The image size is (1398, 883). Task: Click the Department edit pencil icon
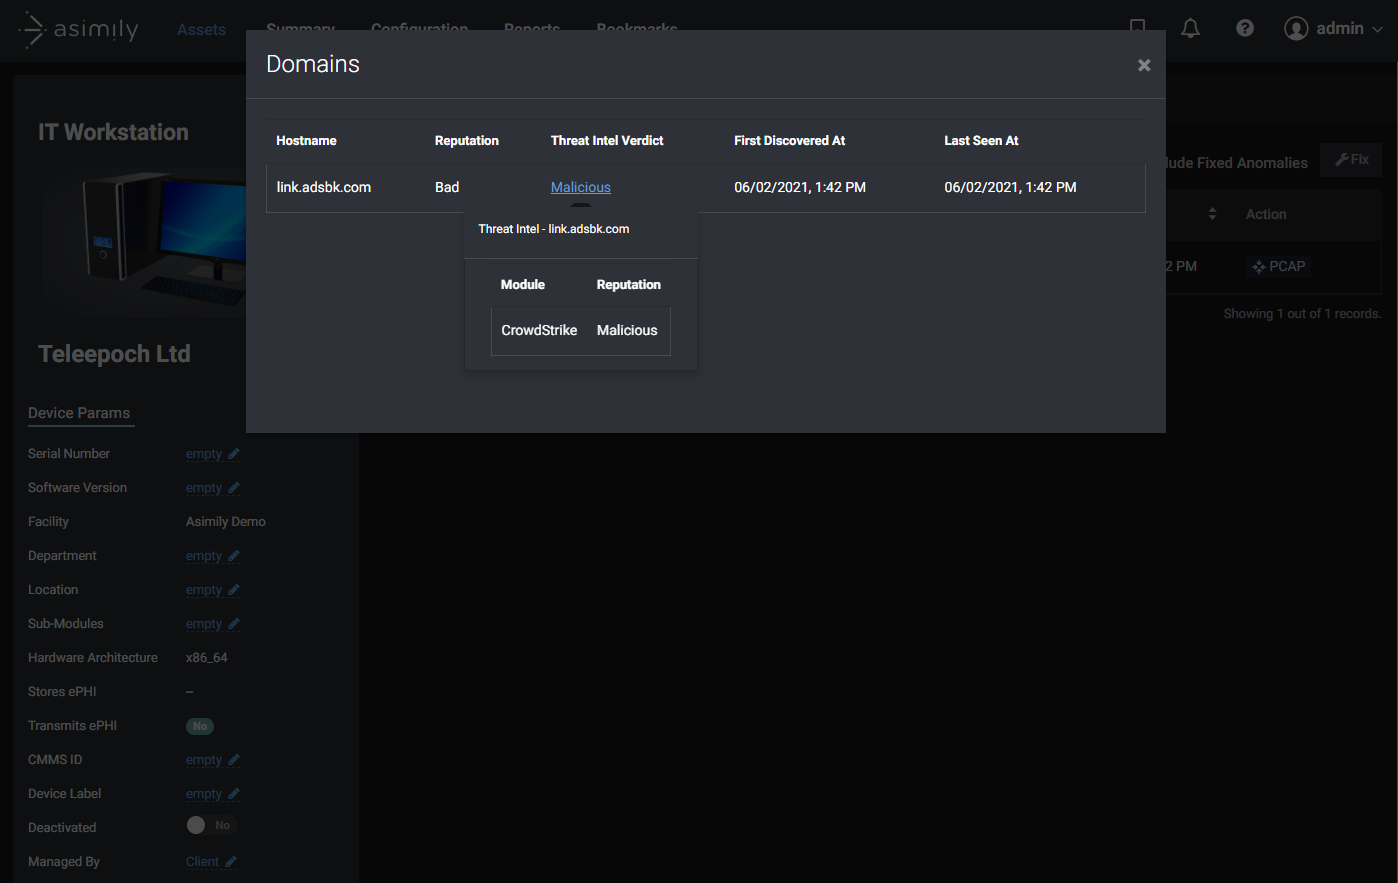click(x=233, y=556)
